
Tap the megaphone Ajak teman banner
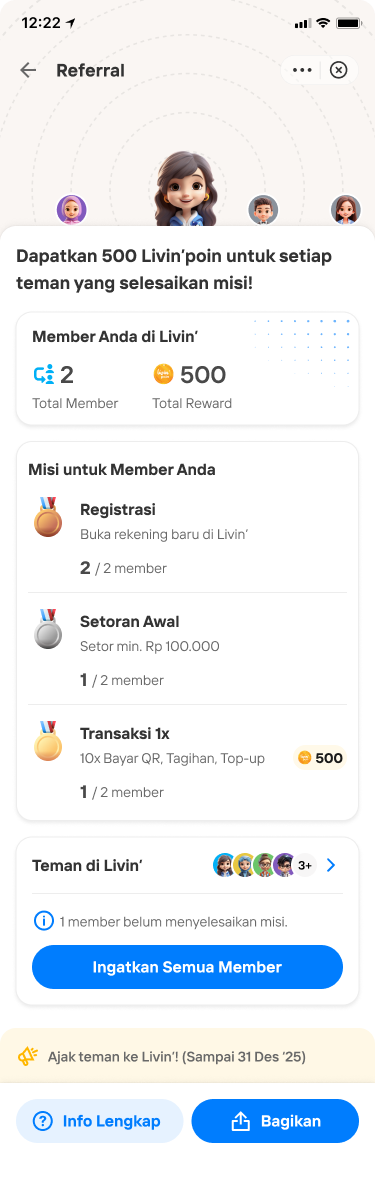(x=187, y=1056)
